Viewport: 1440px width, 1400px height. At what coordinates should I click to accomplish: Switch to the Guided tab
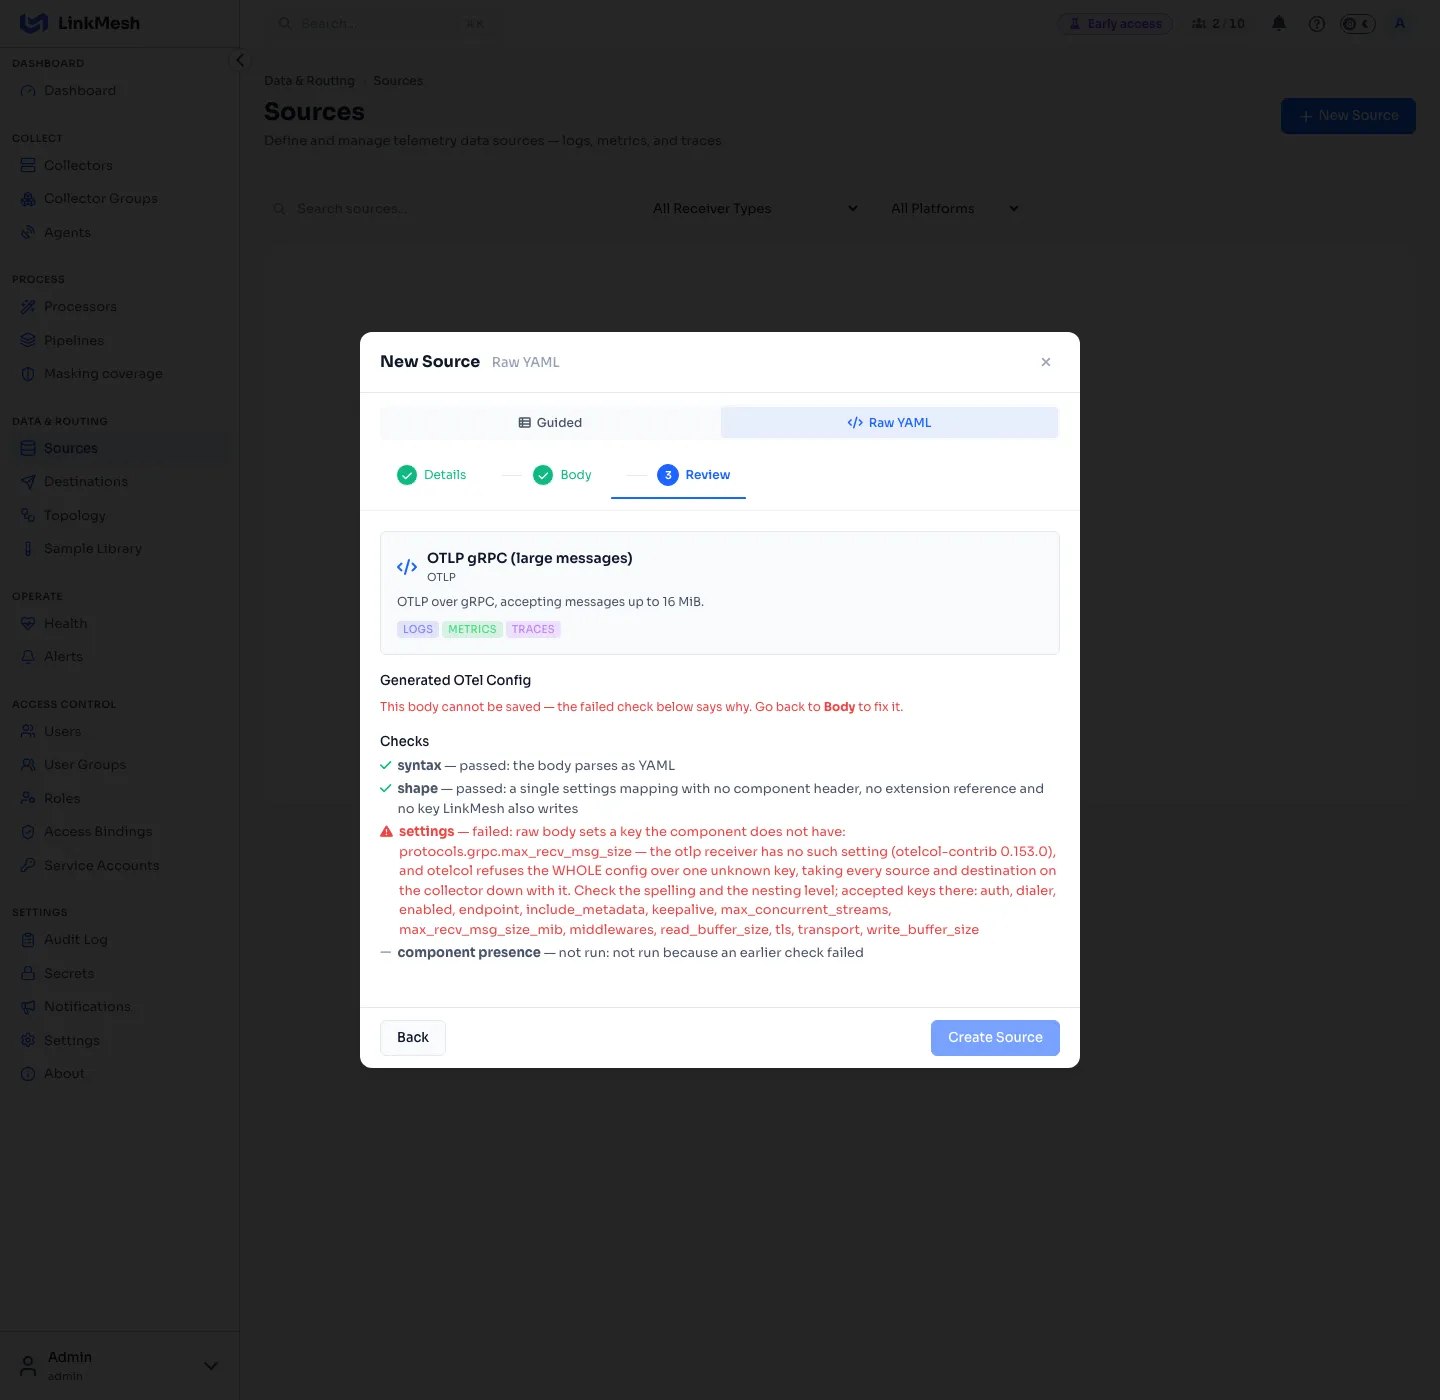(550, 423)
